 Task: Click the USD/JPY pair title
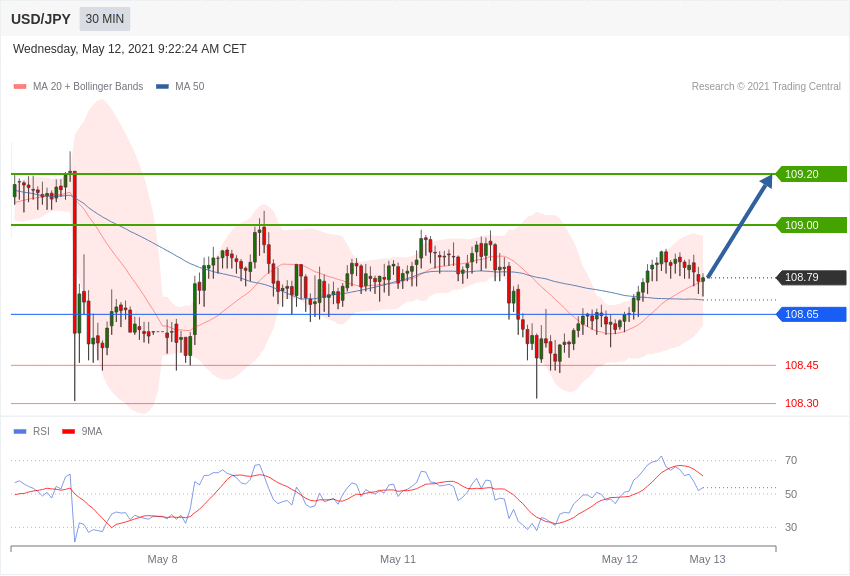(x=41, y=19)
